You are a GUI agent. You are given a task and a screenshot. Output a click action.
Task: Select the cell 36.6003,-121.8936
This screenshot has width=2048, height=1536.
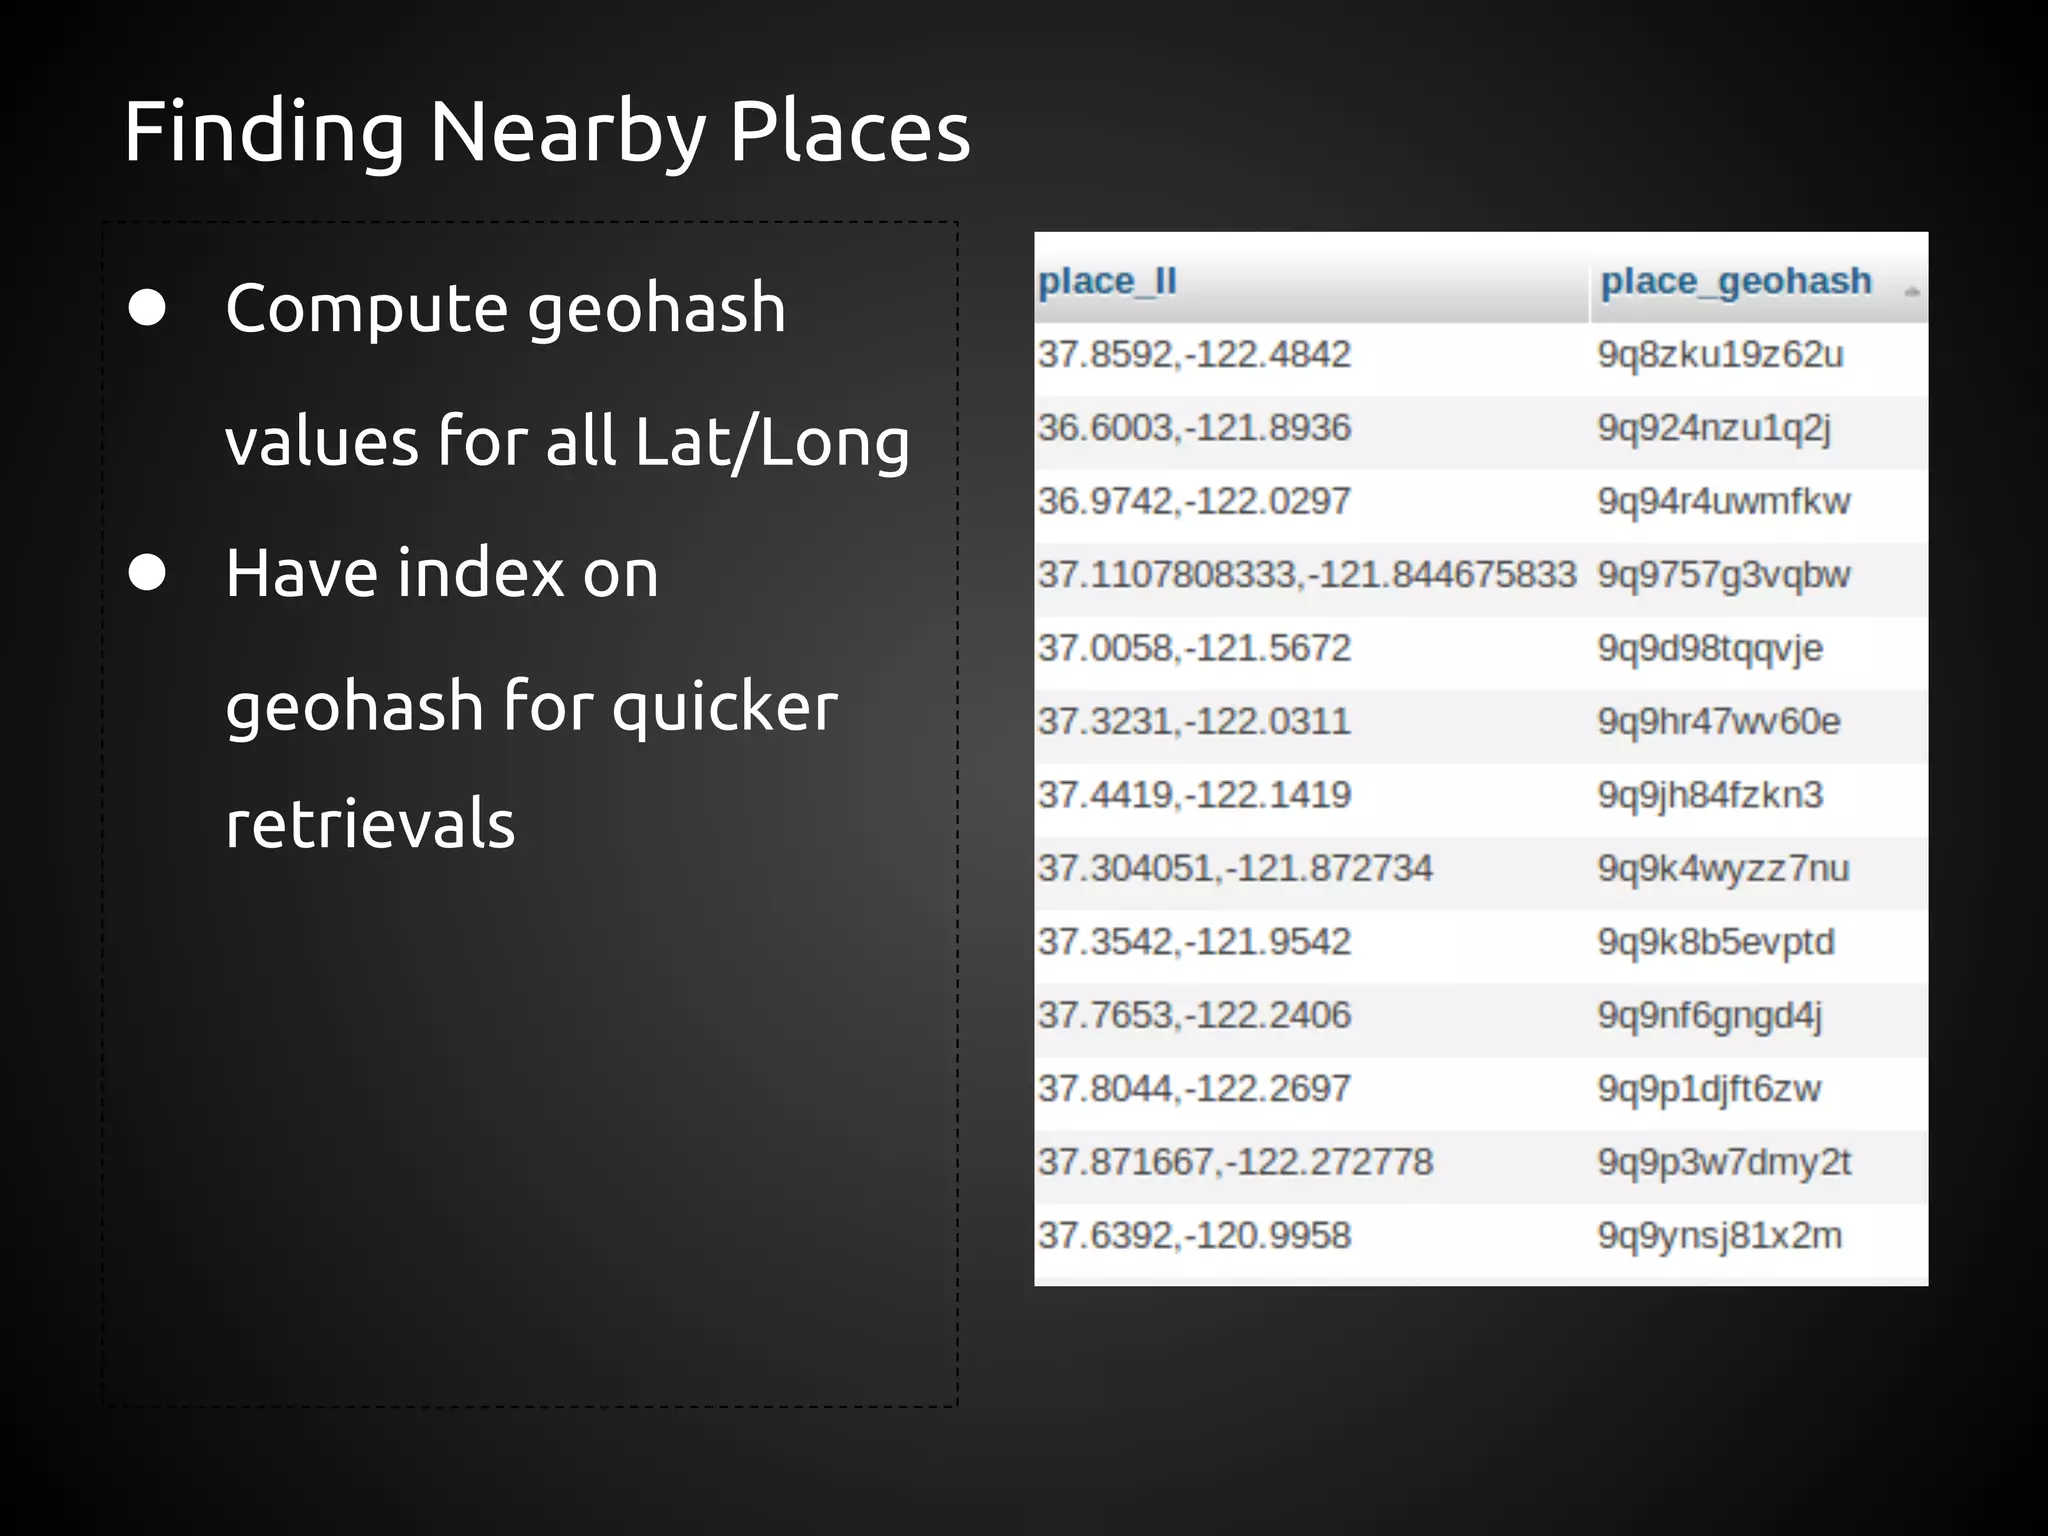[1194, 428]
